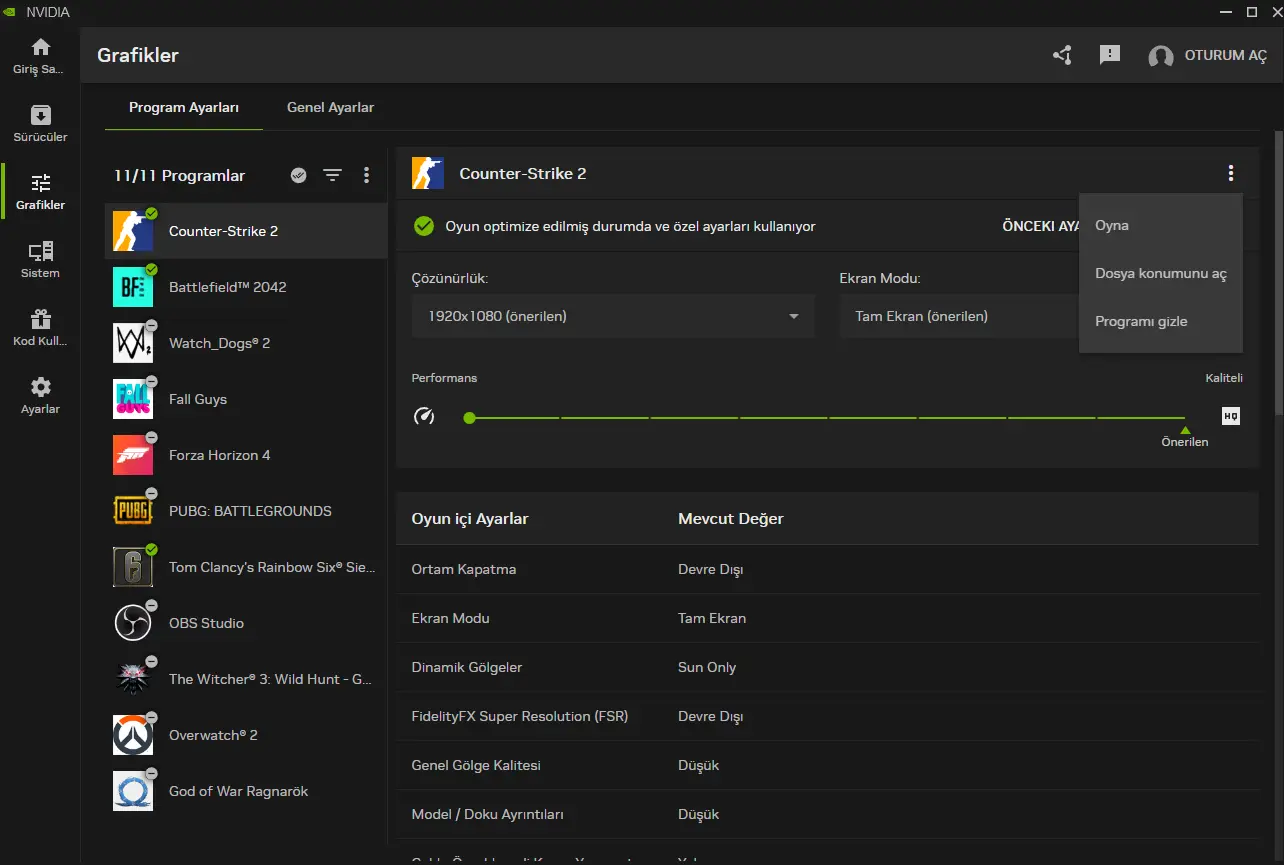Click the NVIDIA logo in title bar
Screen dimensions: 1284x865
coord(11,12)
